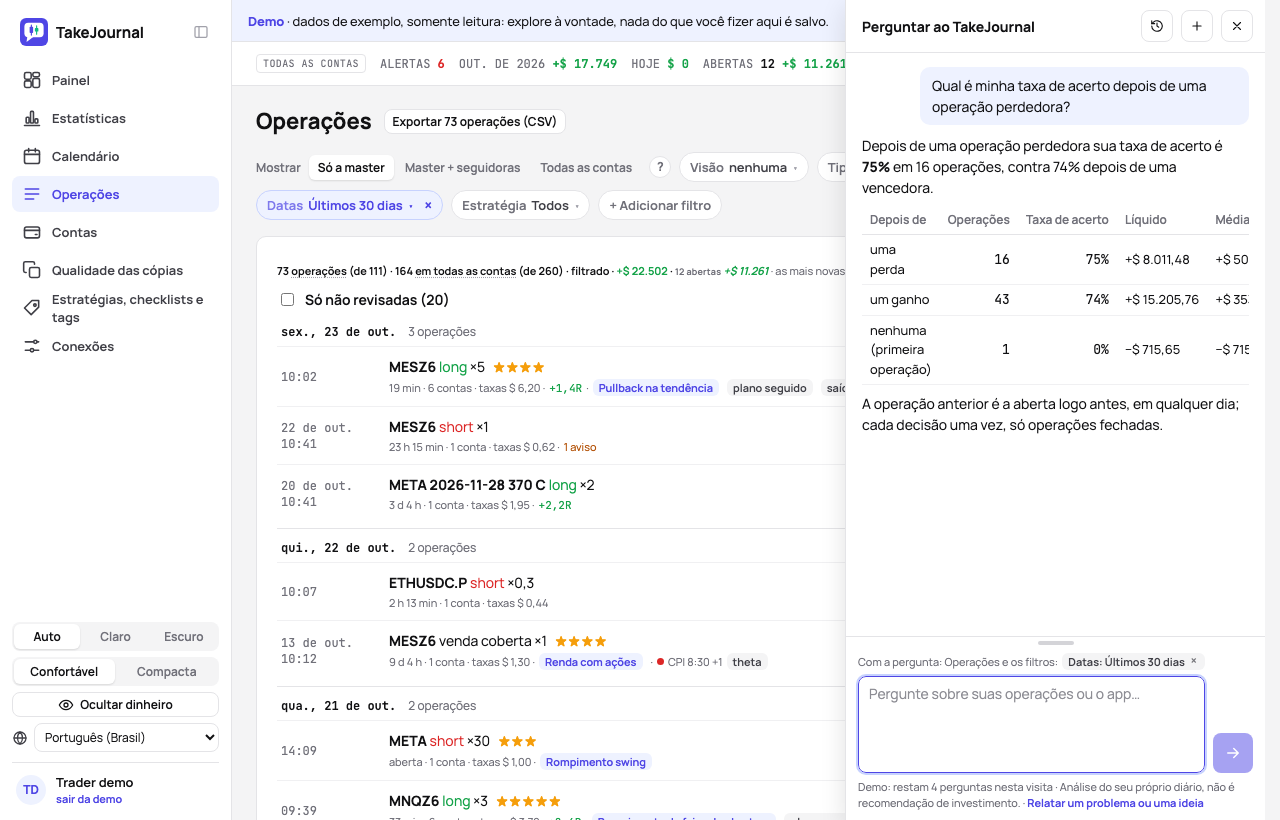Open the Visão nenhuma dropdown
This screenshot has height=820, width=1280.
744,167
